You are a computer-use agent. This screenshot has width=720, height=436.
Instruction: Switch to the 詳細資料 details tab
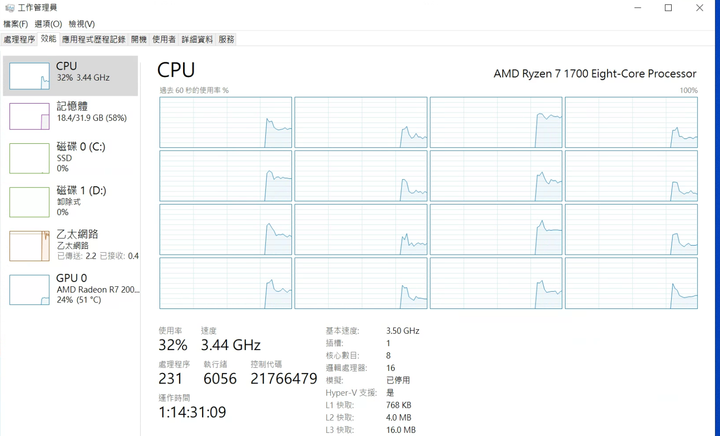point(197,39)
